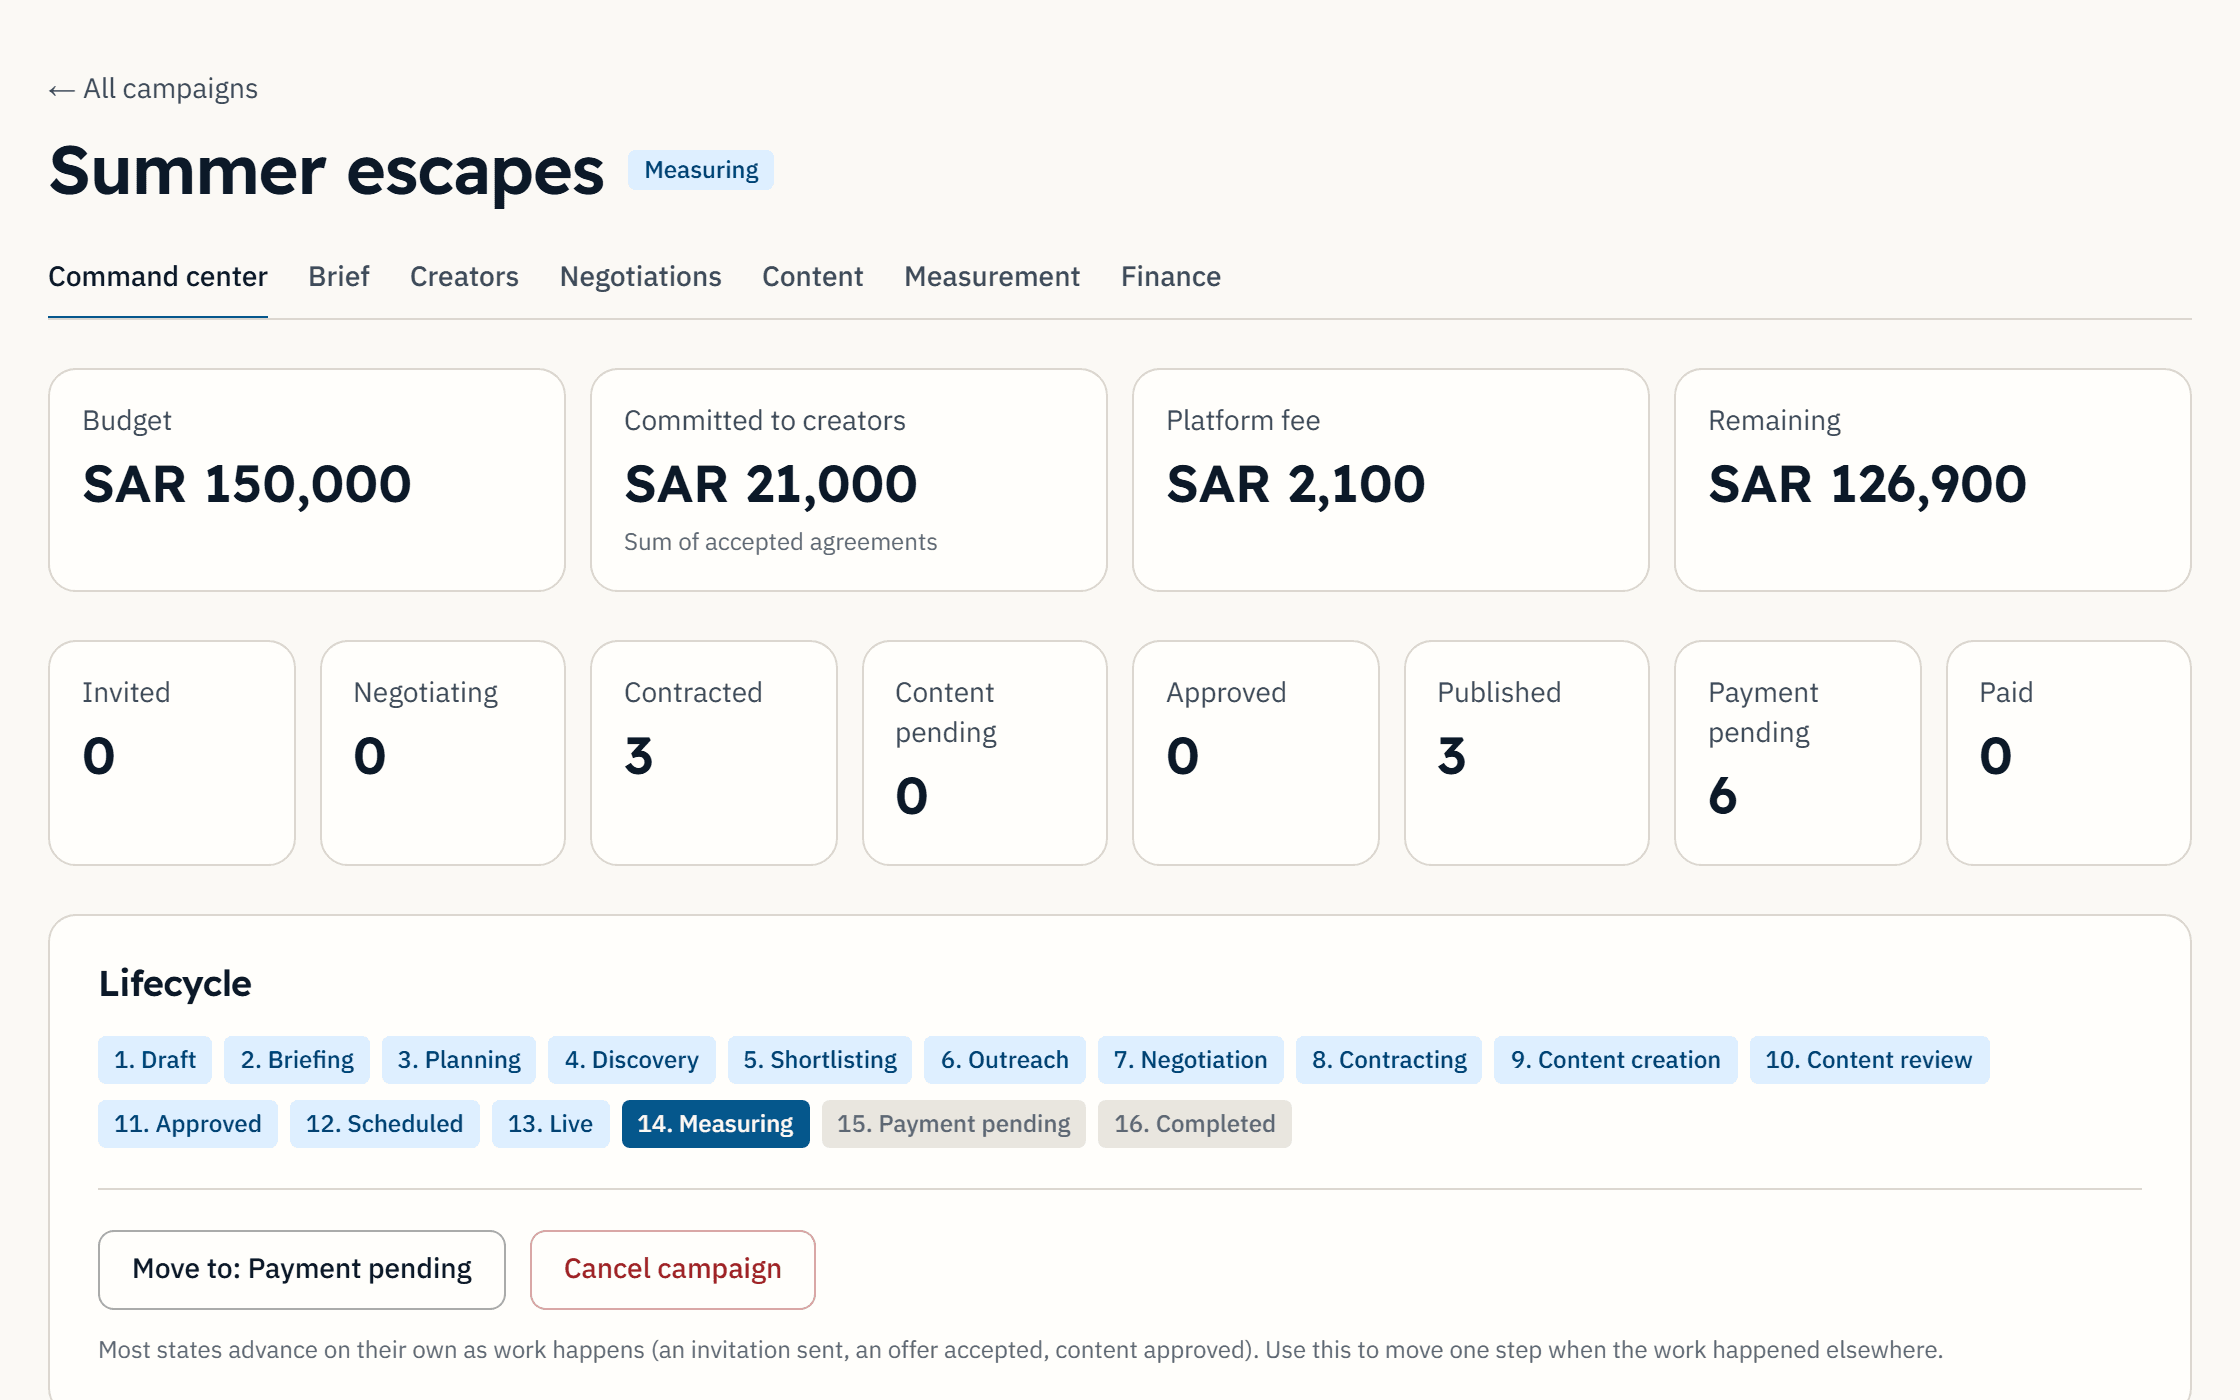Switch to the Creators tab

click(x=464, y=276)
